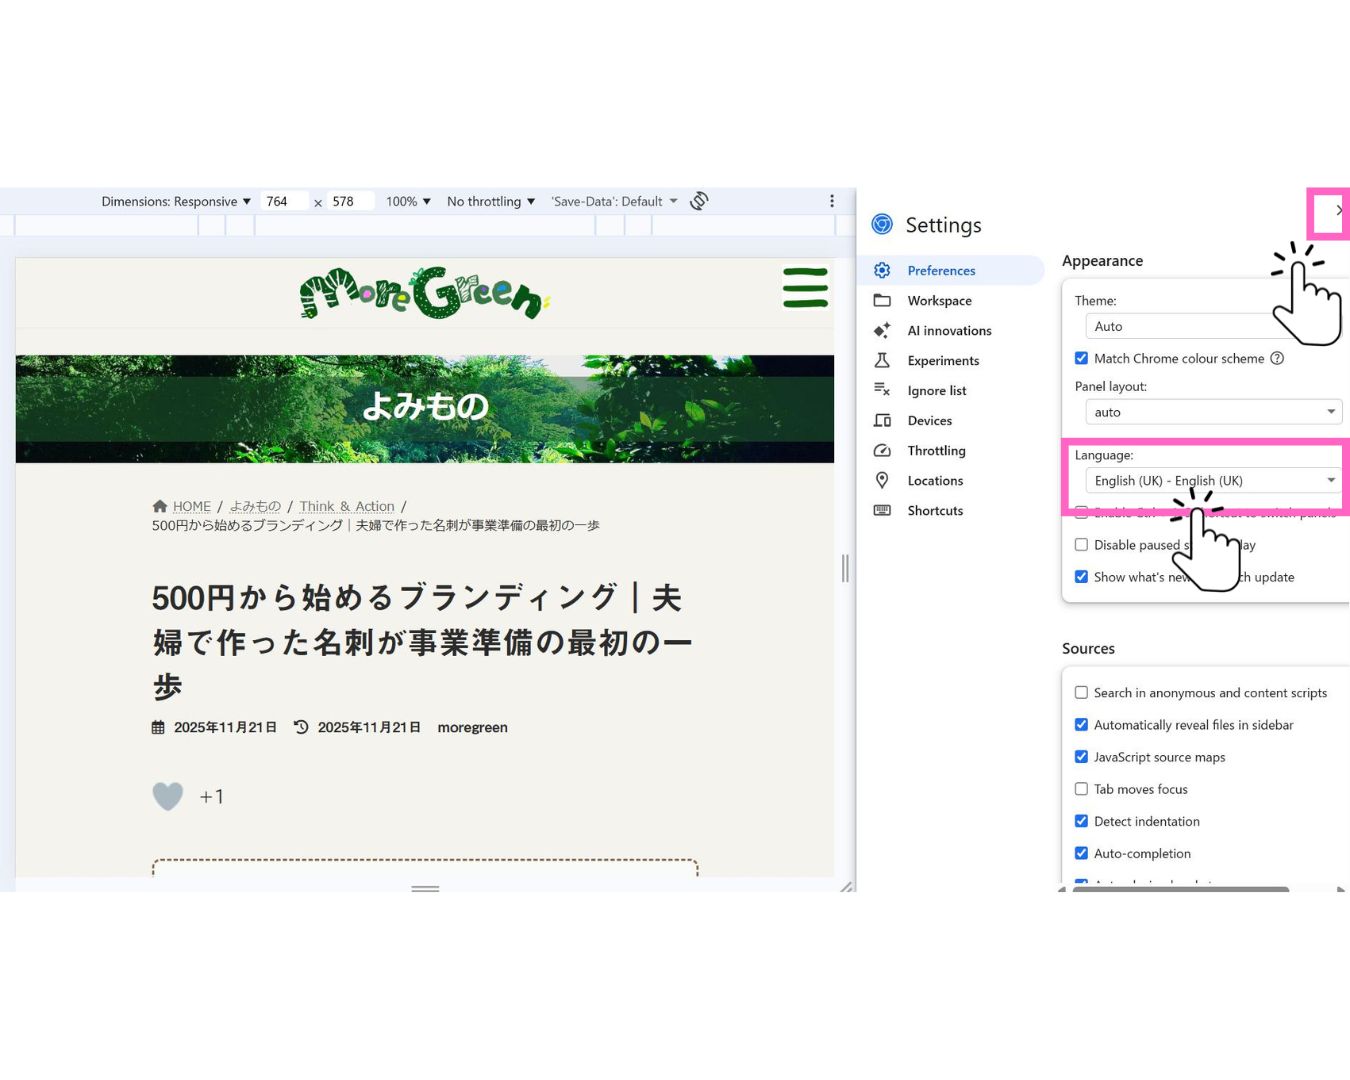Toggle Match Chrome colour scheme checkbox
This screenshot has width=1350, height=1080.
(1081, 358)
